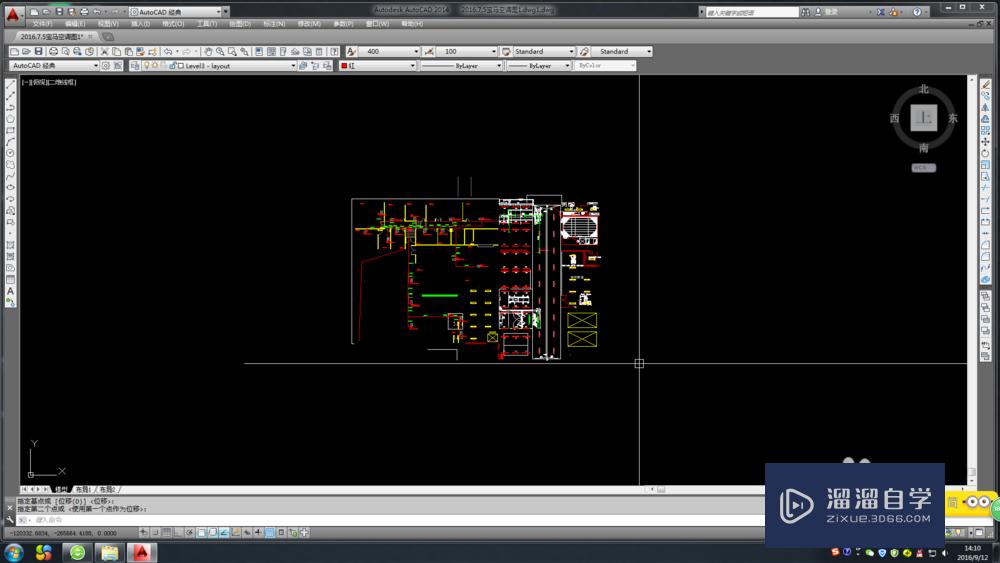Choose the Mirror tool in Modify toolbar
Image resolution: width=1000 pixels, height=563 pixels.
coord(985,108)
